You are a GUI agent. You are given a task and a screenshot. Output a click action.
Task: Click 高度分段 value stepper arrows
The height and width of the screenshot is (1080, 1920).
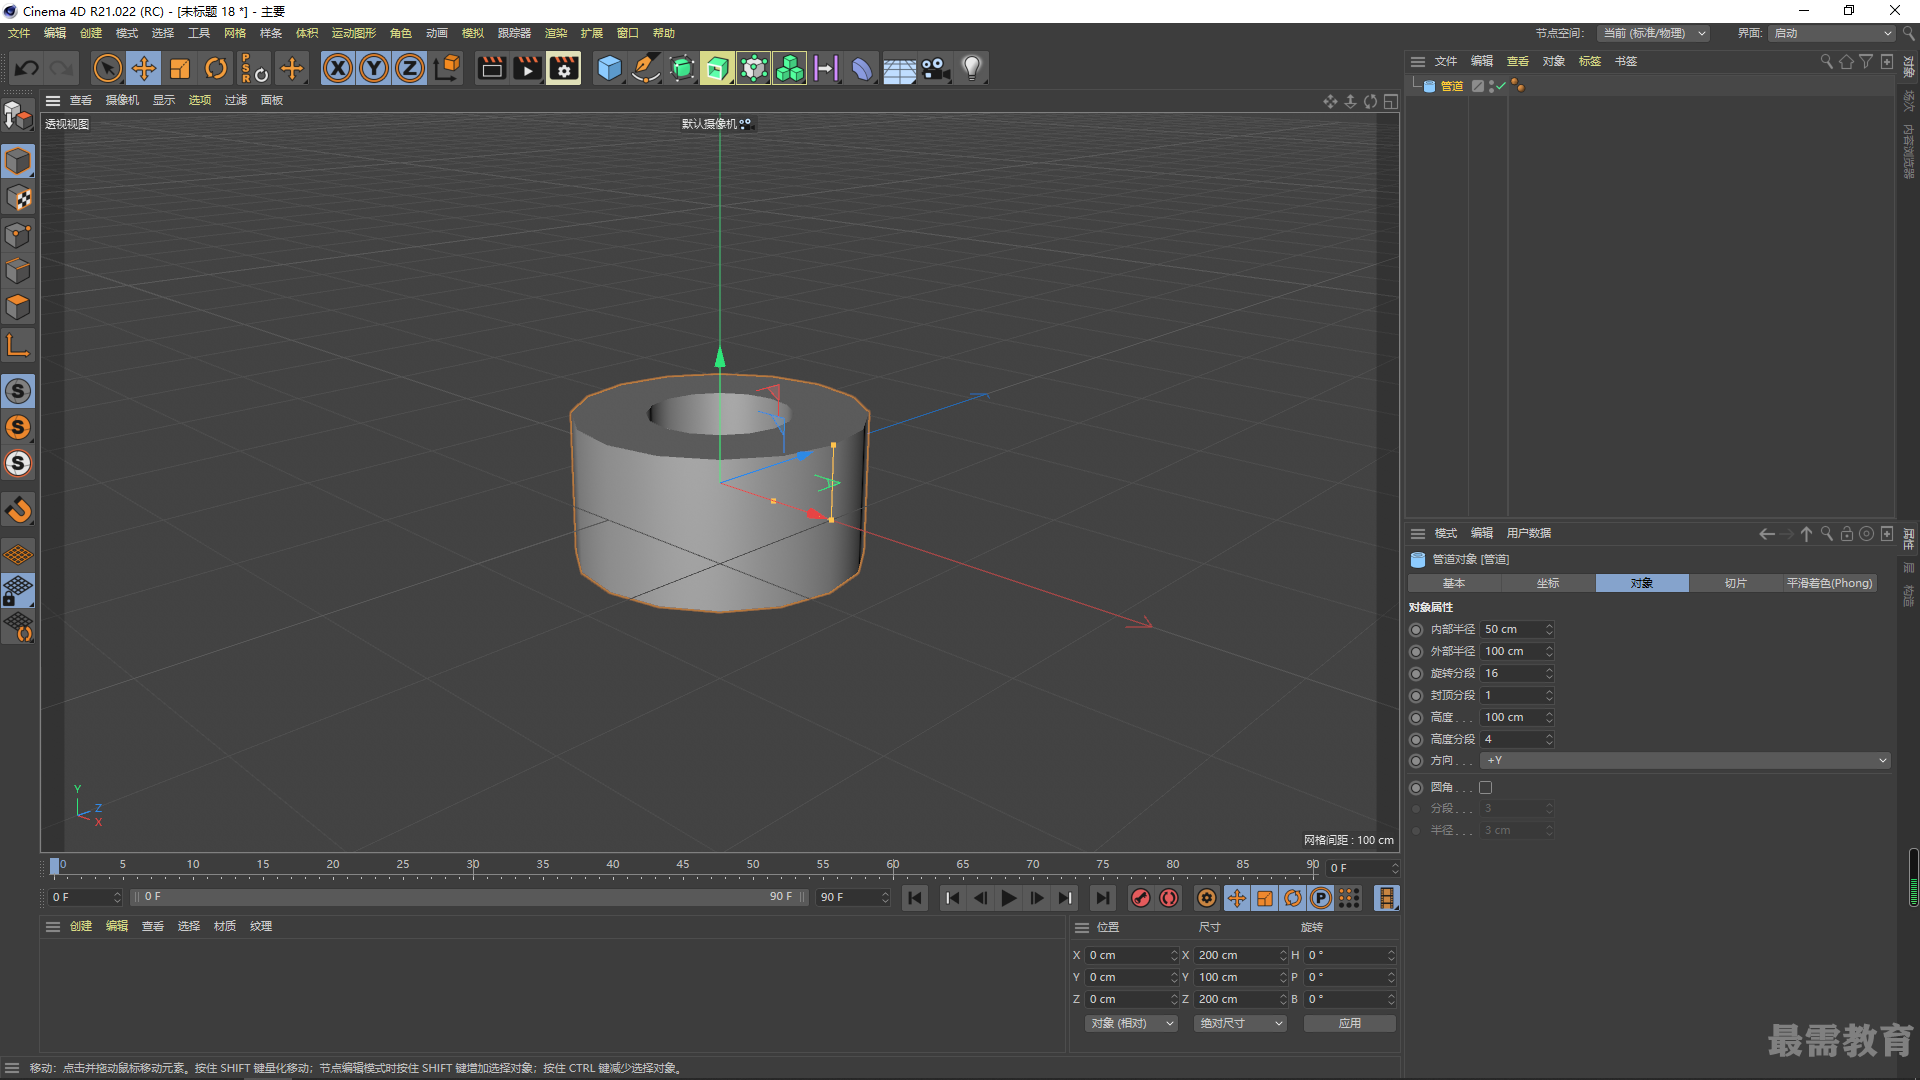tap(1549, 739)
